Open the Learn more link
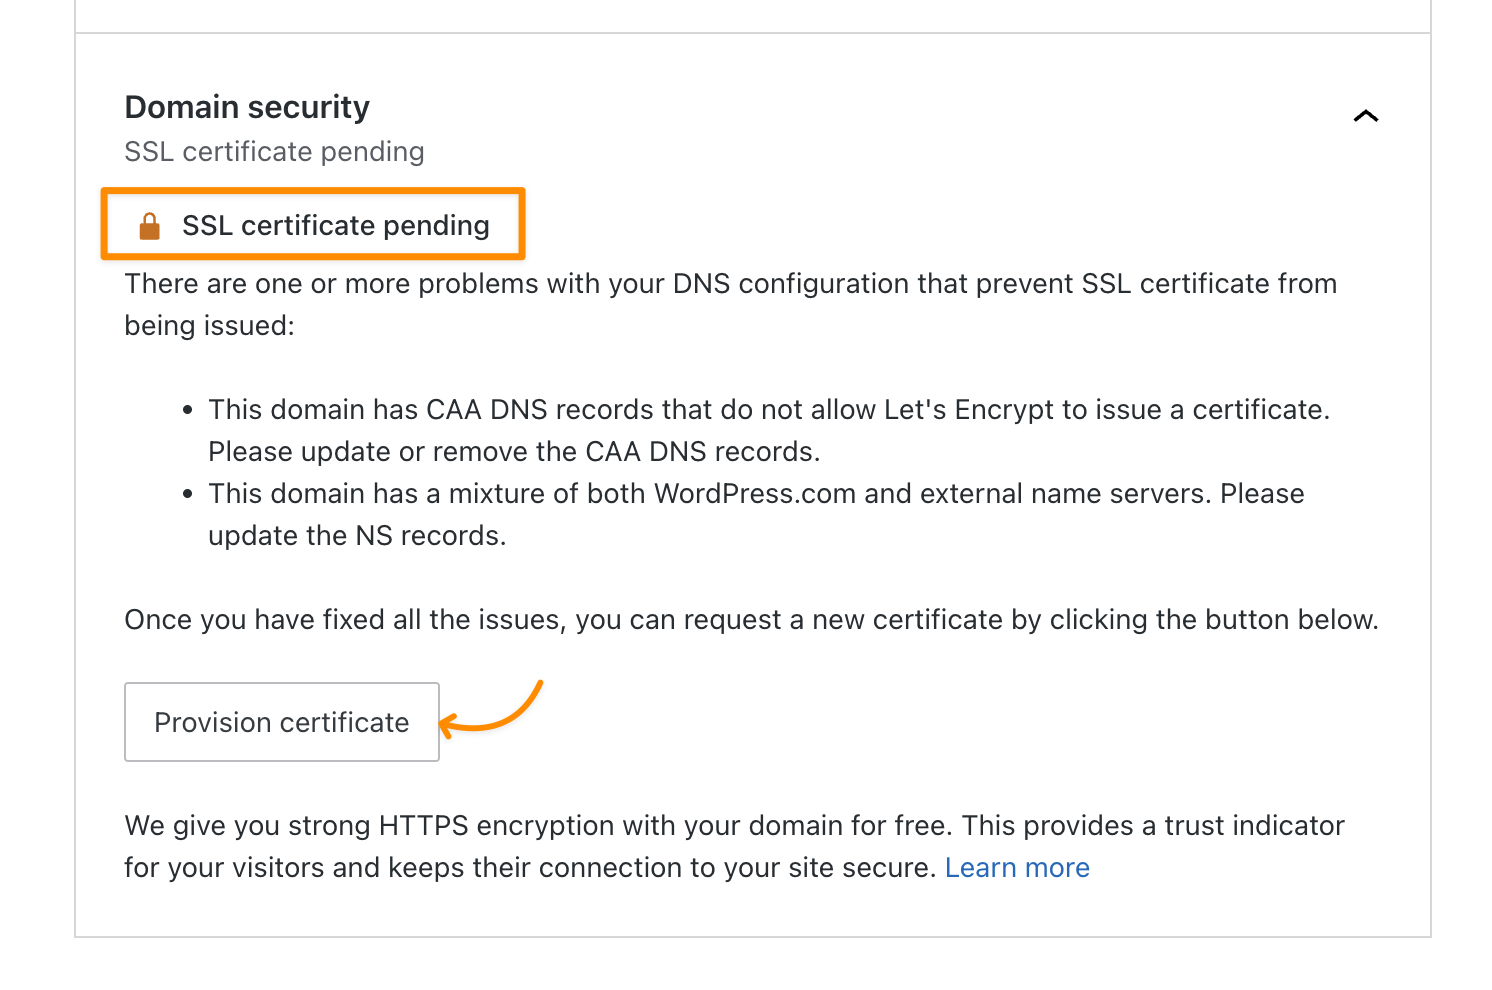Viewport: 1492px width, 990px height. point(1017,867)
